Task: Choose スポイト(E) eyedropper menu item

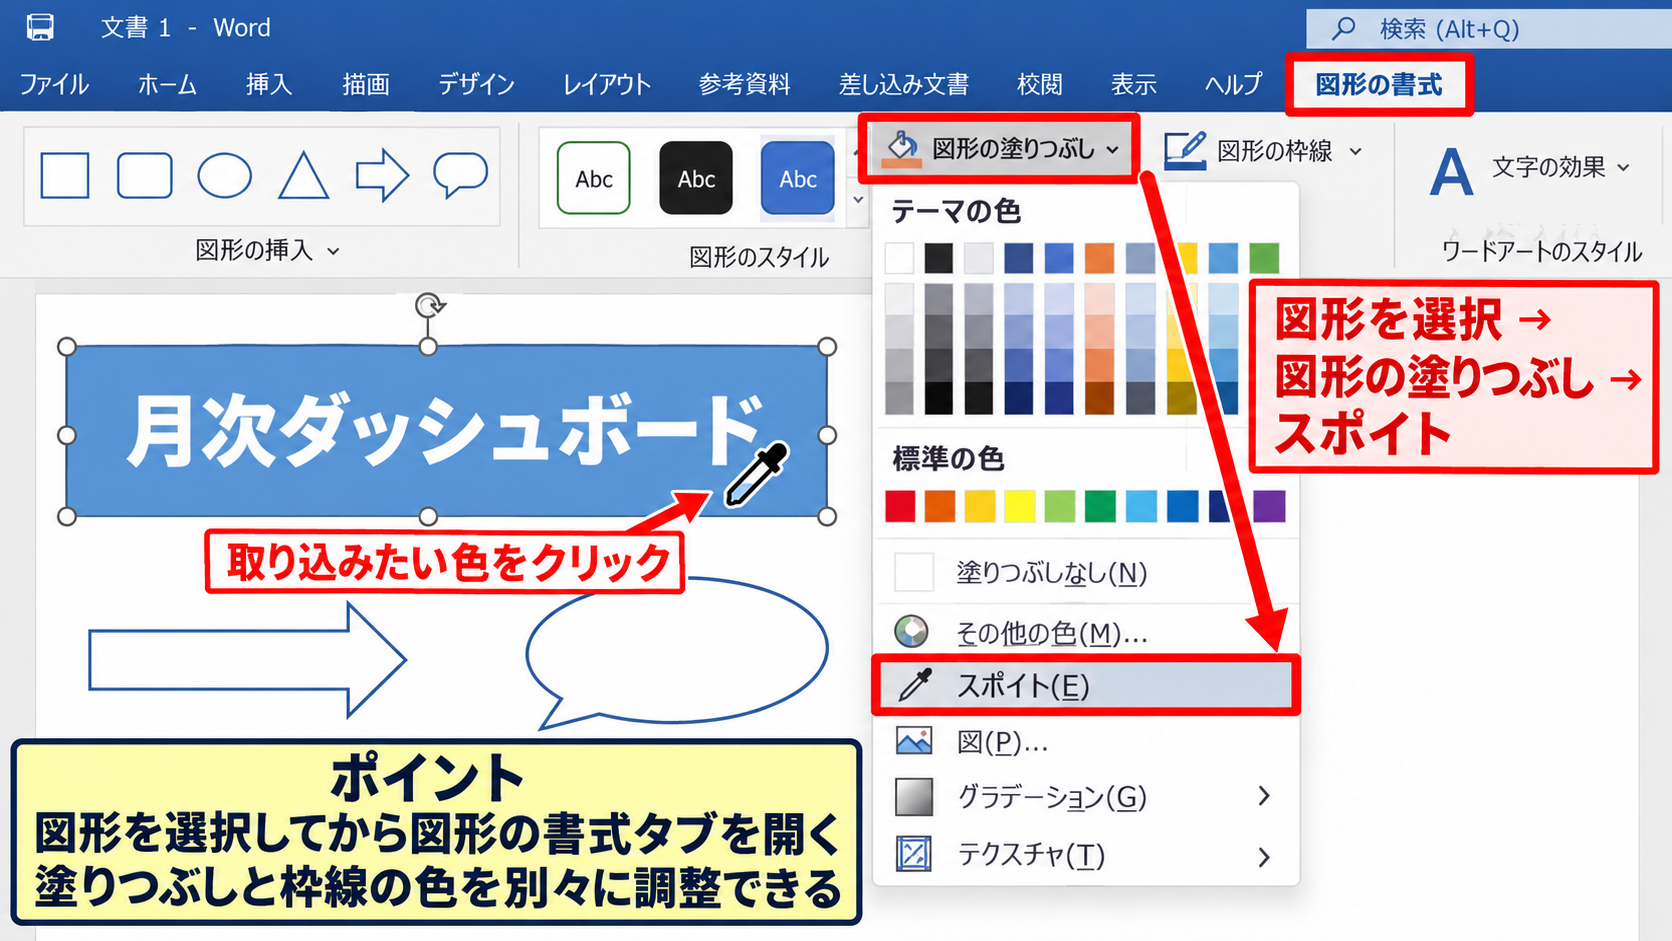Action: (1086, 685)
